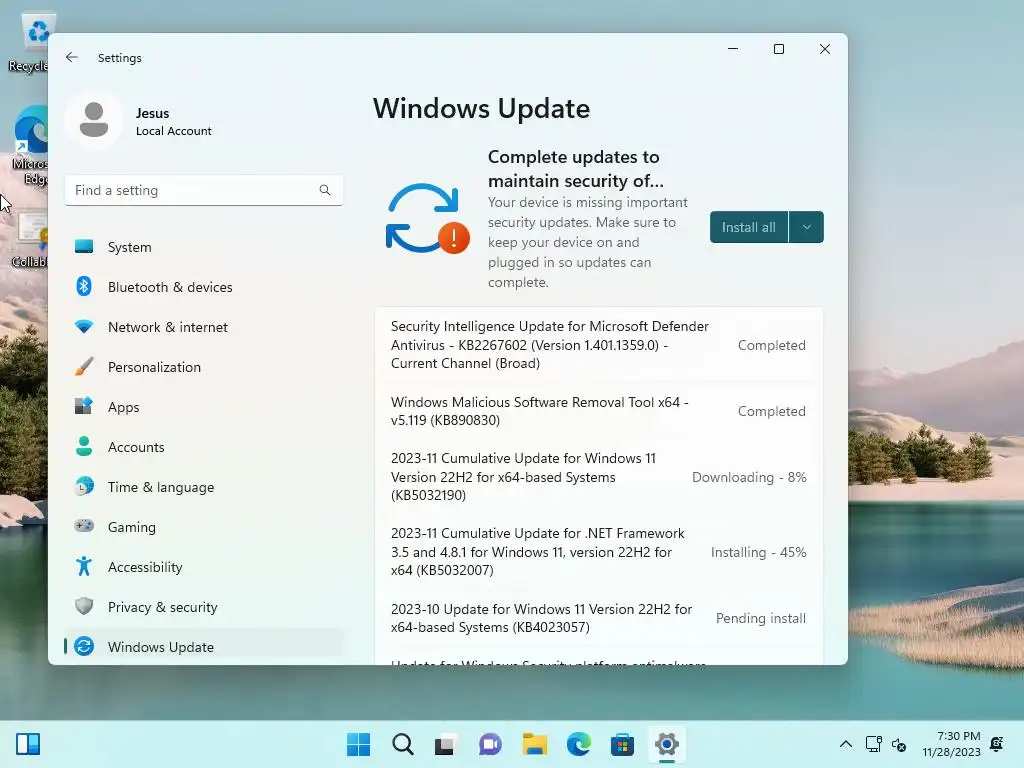Click the Malicious Software Removal Tool entry
This screenshot has width=1024, height=768.
click(599, 411)
